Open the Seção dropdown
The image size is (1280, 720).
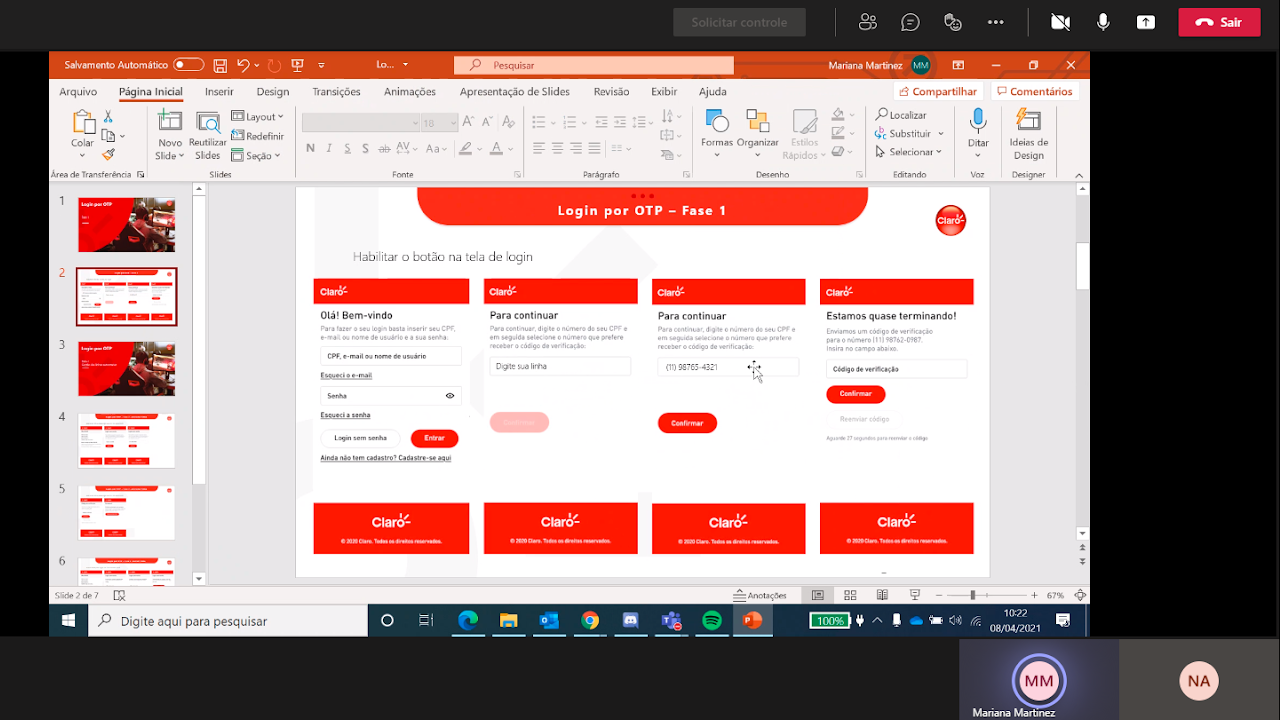pos(258,156)
